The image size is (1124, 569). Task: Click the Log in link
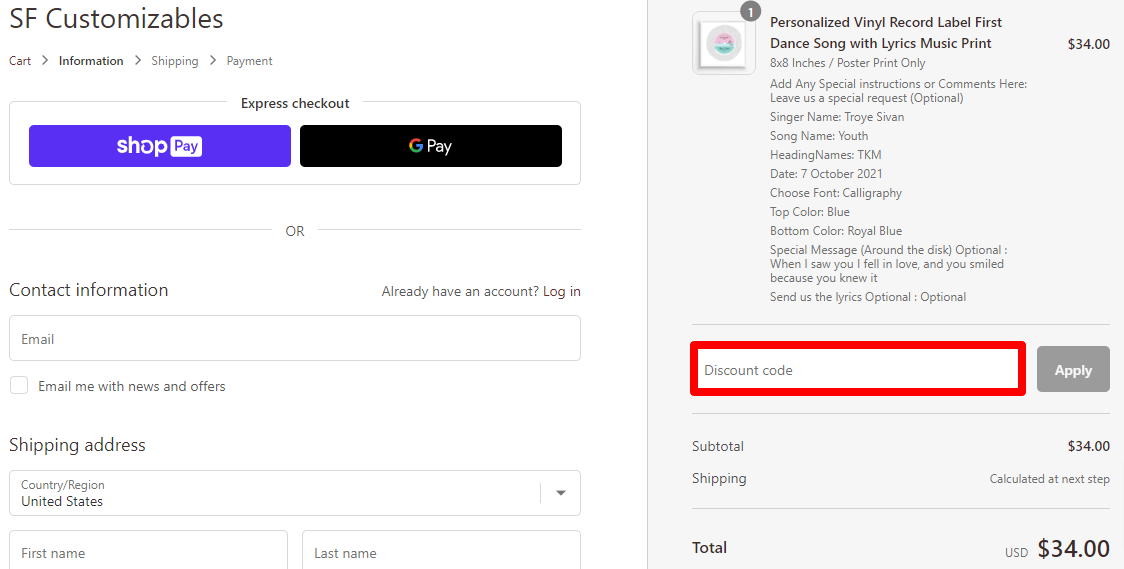[561, 291]
